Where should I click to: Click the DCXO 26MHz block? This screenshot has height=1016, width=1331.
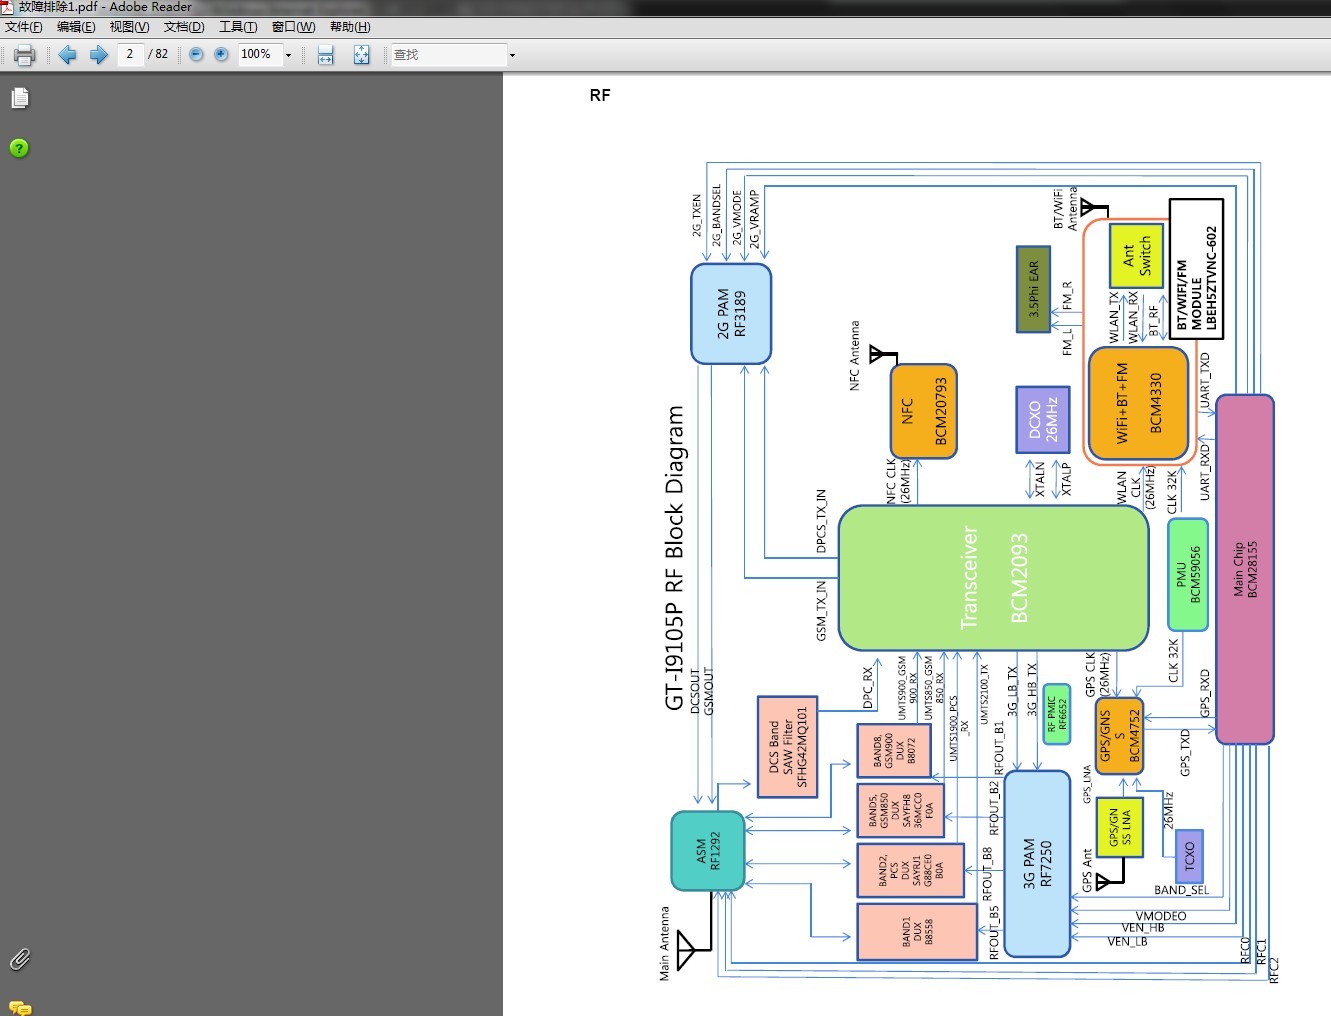[x=1043, y=420]
